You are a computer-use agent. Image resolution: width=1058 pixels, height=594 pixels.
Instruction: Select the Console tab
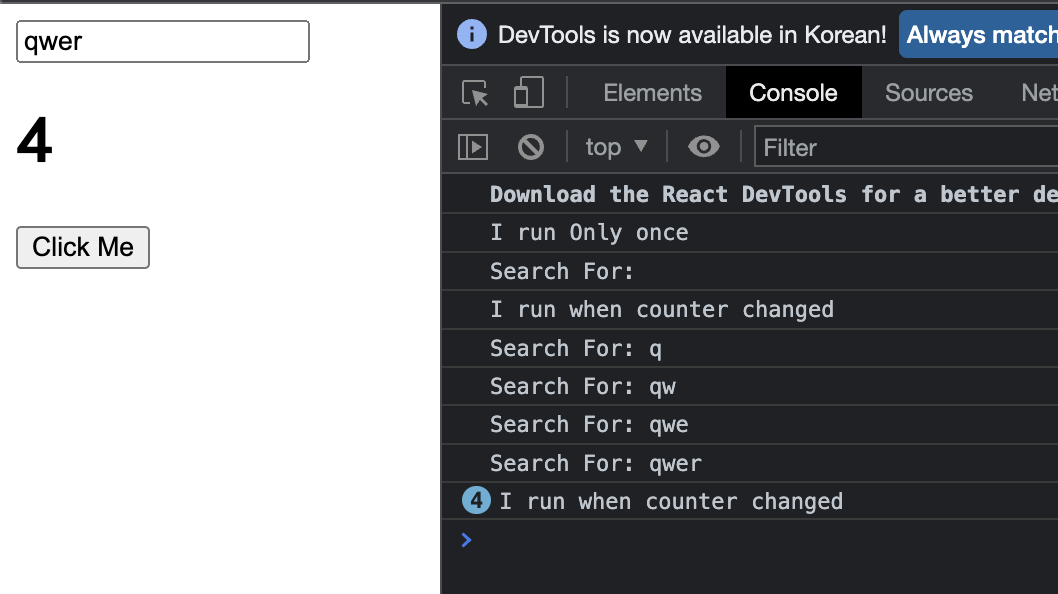[x=793, y=93]
